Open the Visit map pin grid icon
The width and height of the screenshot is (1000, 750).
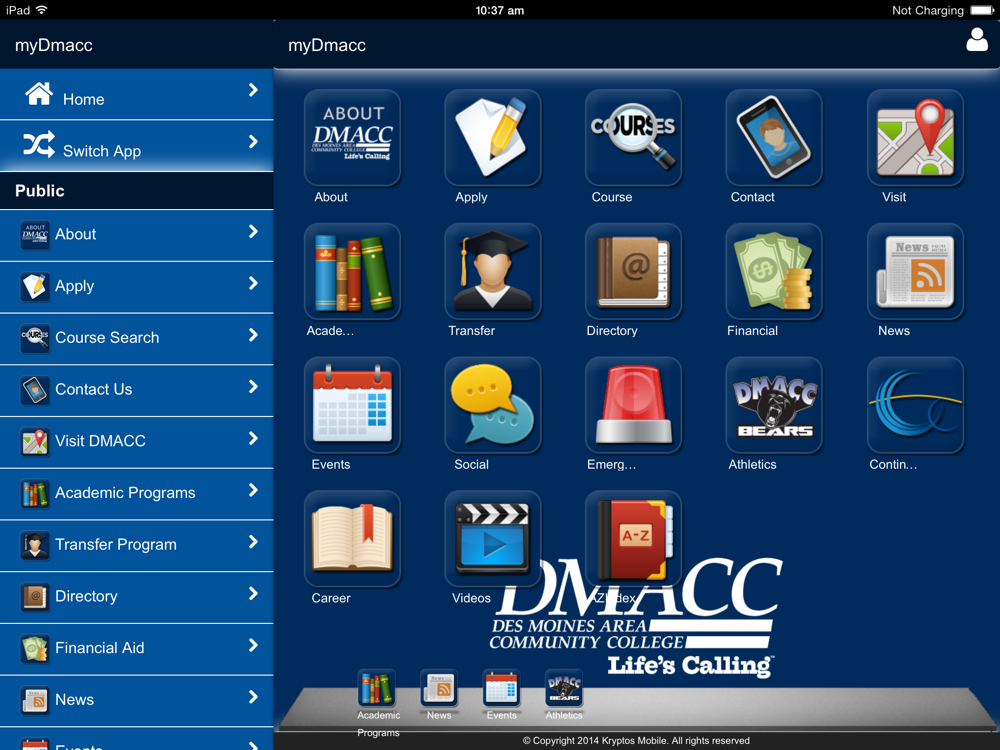pyautogui.click(x=915, y=137)
